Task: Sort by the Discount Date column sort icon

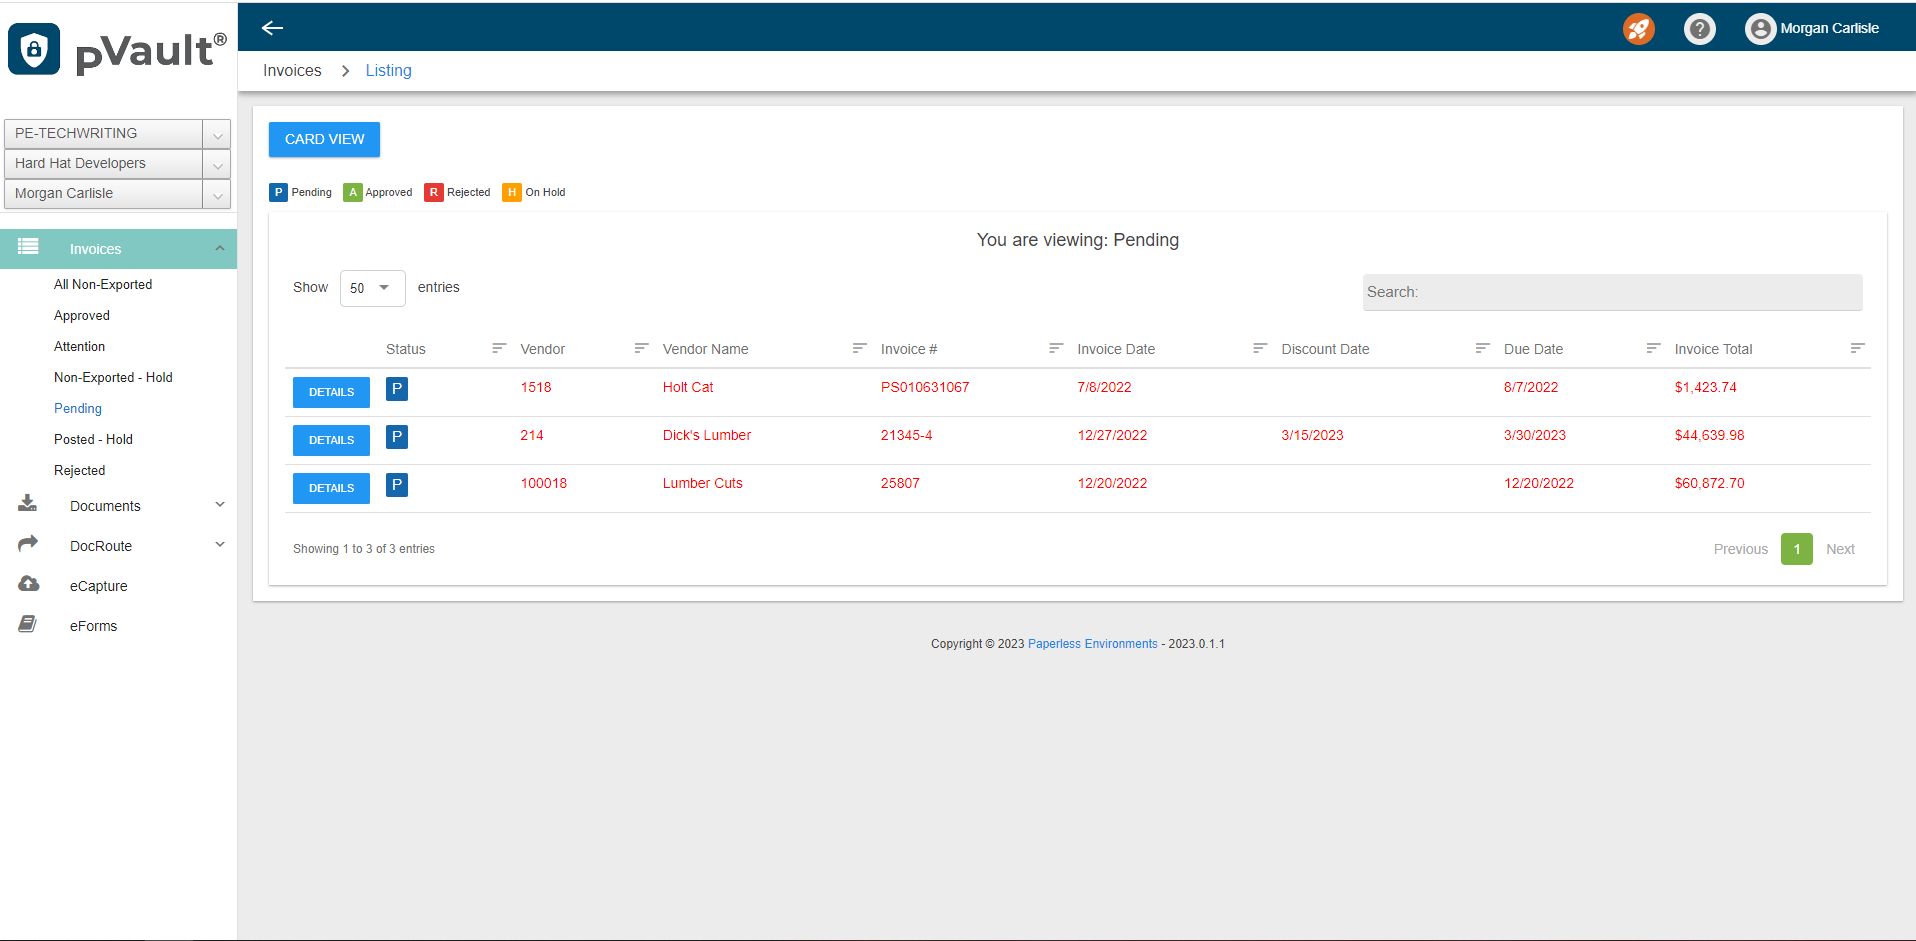Action: (x=1482, y=348)
